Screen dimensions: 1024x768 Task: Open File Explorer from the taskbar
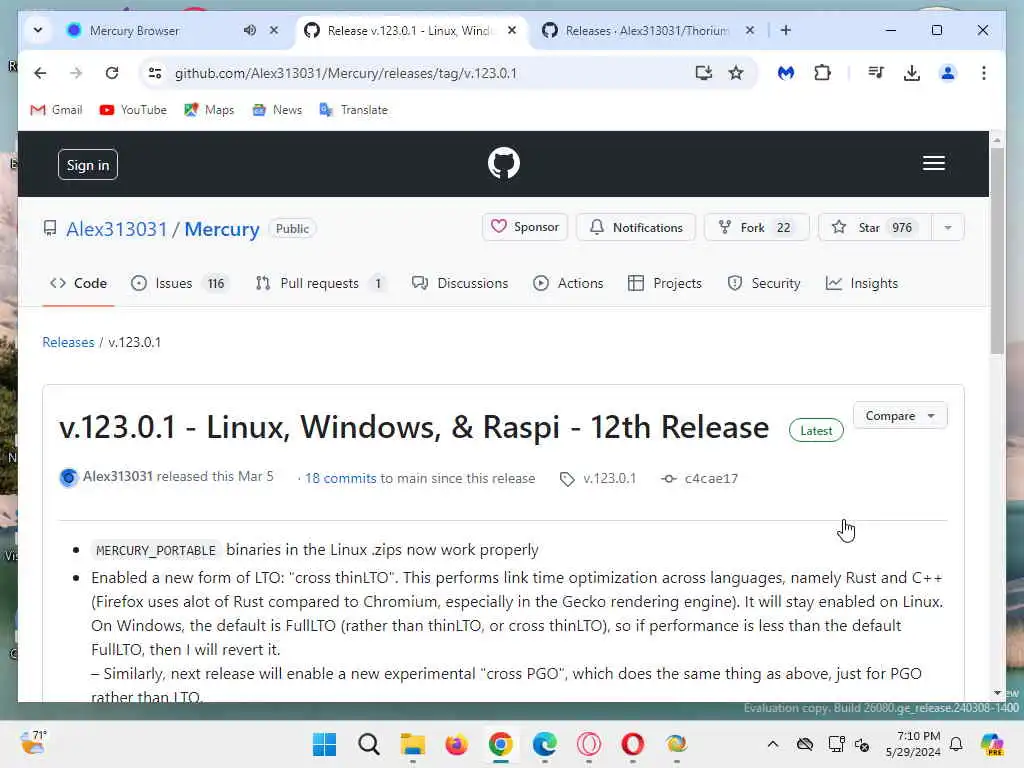pos(413,744)
